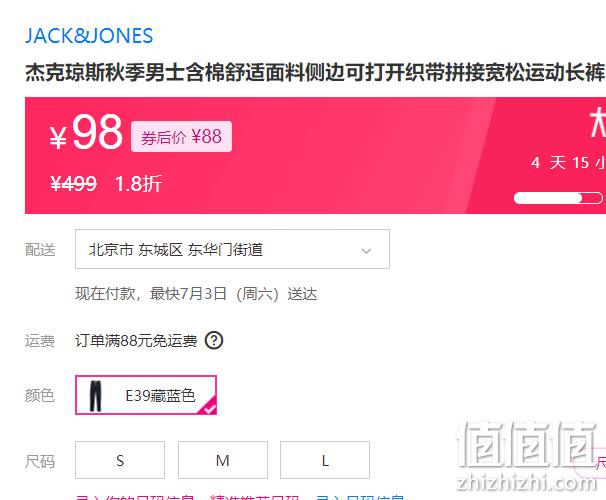Open the 北京市 东城区 delivery address dropdown

click(232, 249)
